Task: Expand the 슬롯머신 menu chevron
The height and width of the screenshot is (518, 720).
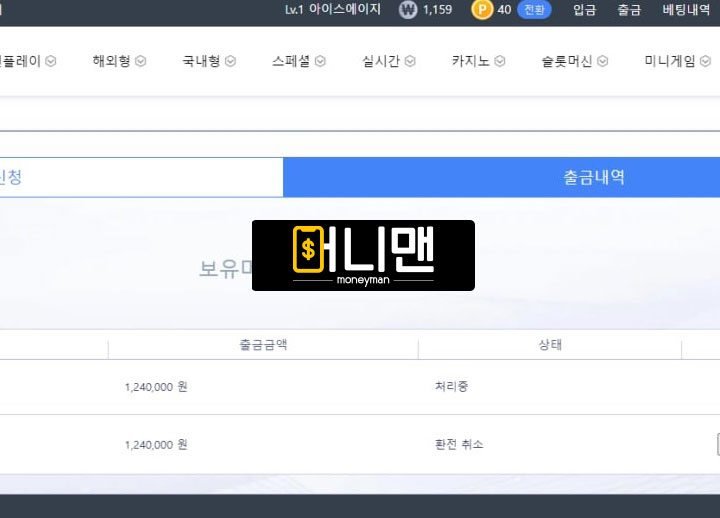Action: point(603,61)
